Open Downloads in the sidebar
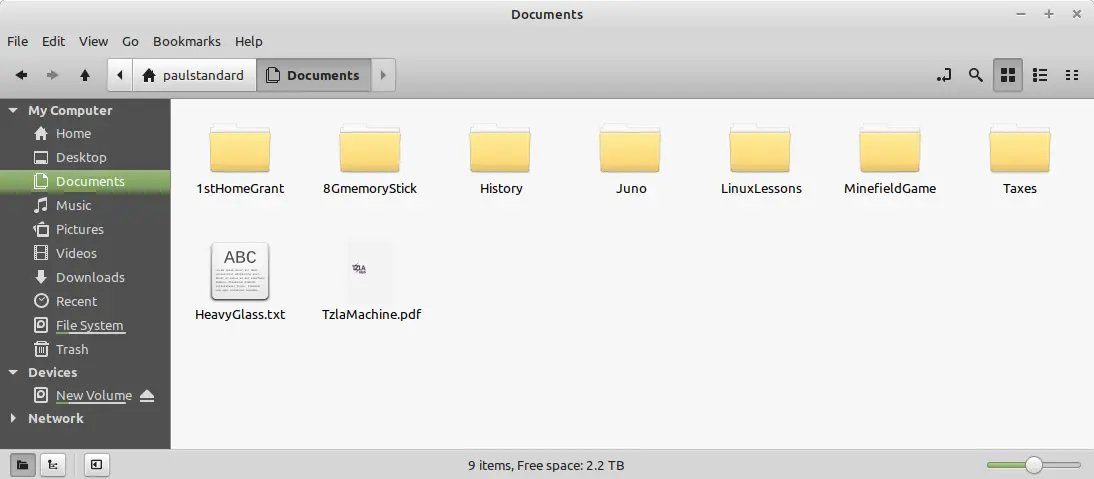The height and width of the screenshot is (479, 1094). 85,277
